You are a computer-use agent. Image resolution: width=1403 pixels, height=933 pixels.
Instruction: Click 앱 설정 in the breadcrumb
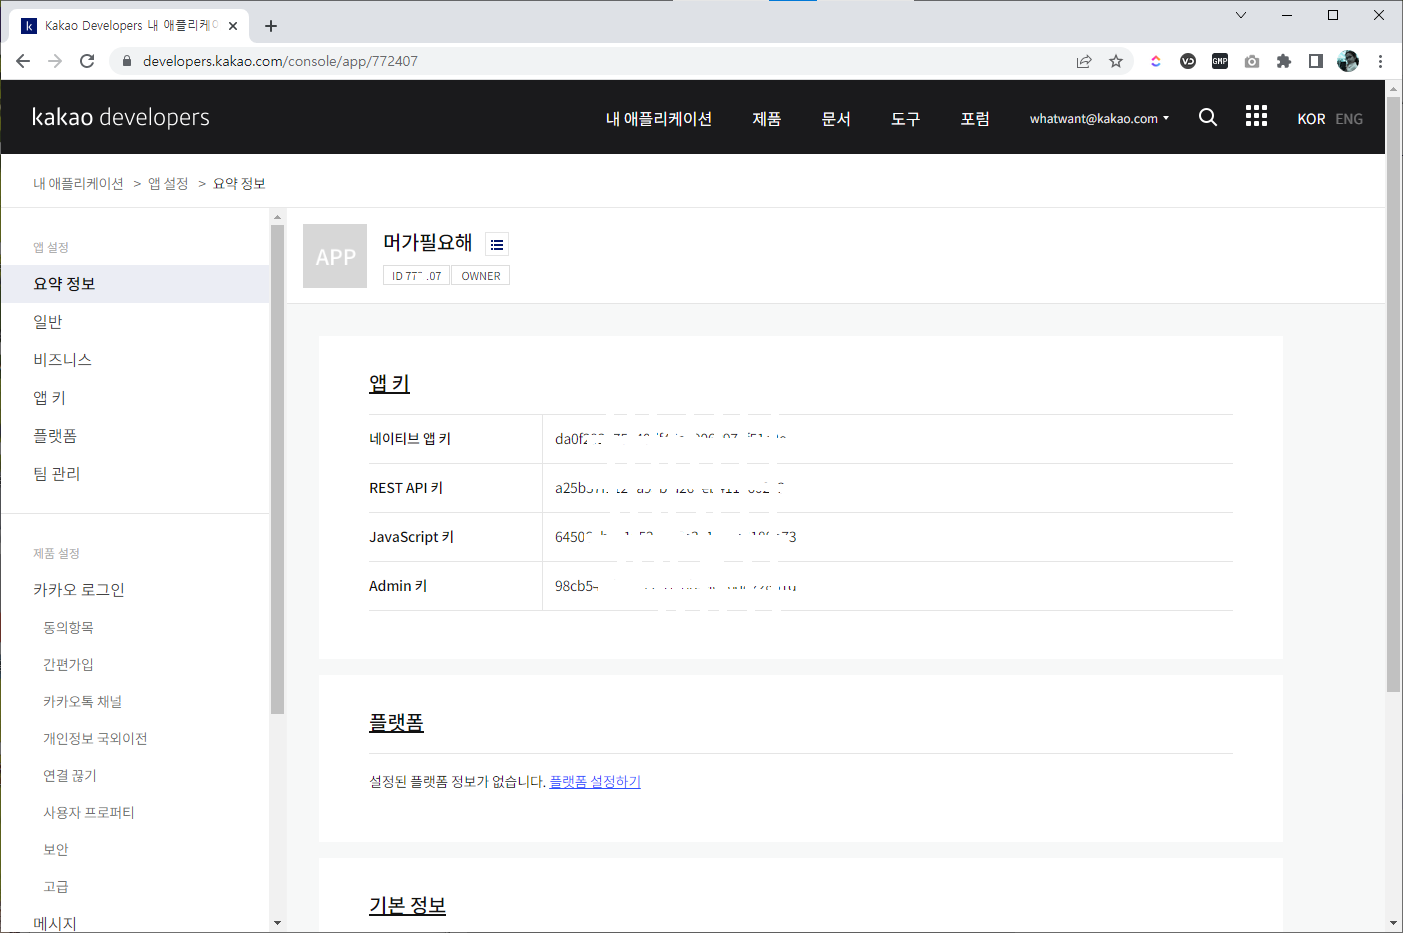tap(168, 183)
